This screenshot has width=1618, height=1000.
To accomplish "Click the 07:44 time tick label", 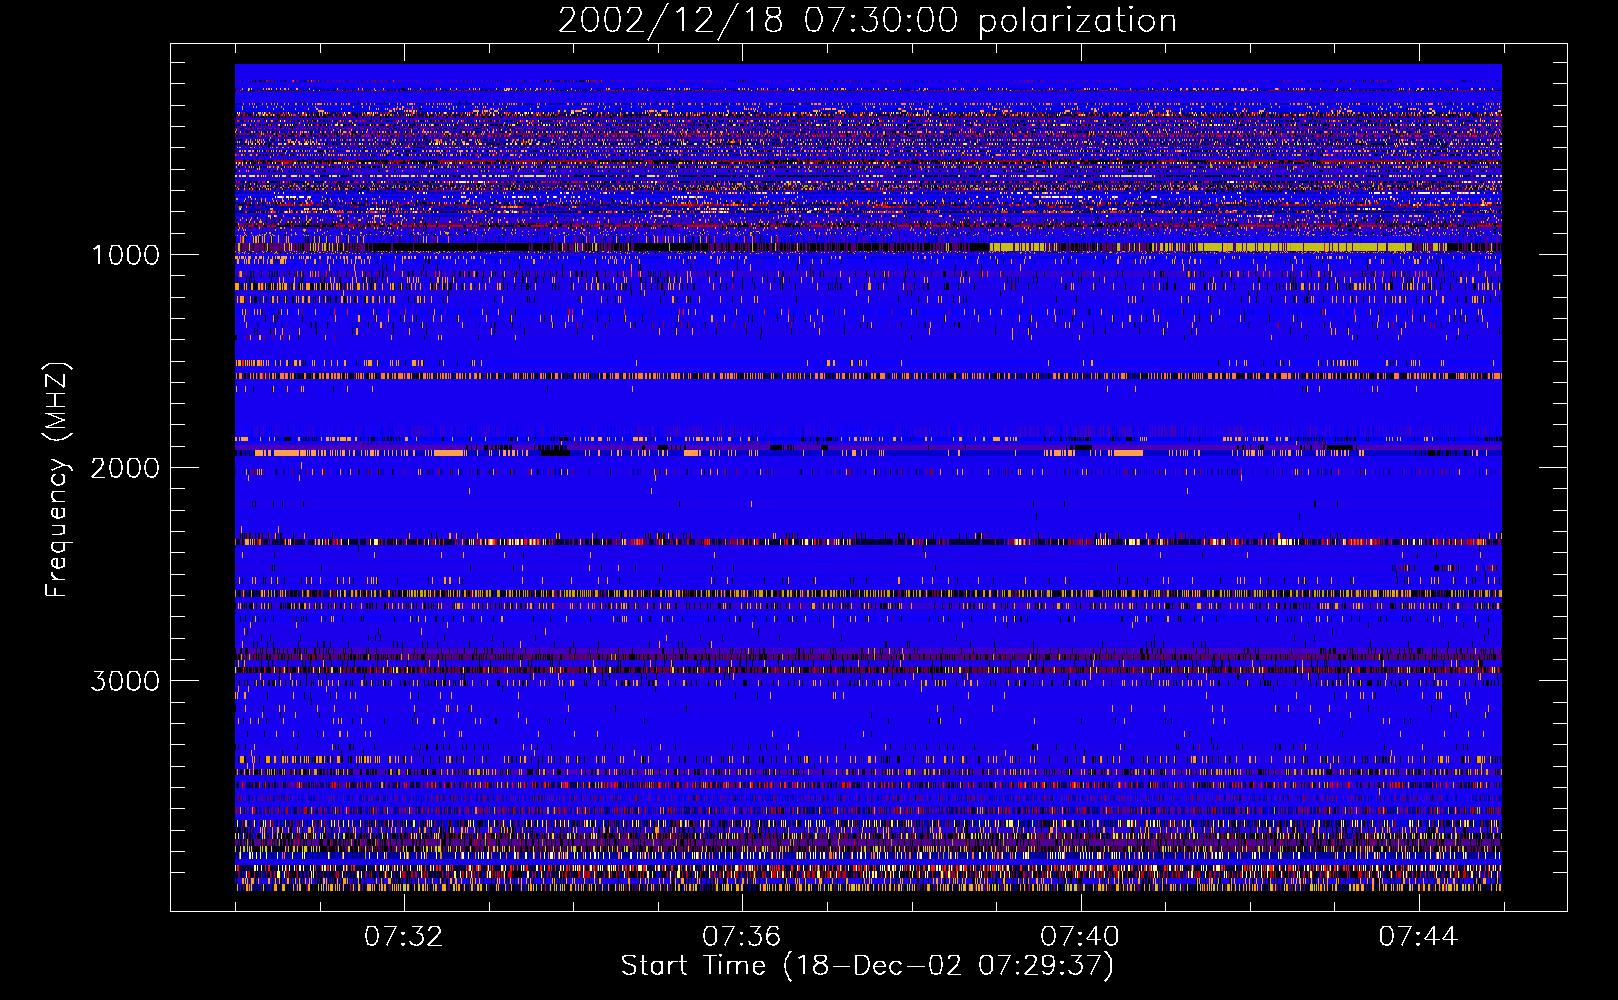I will (x=1418, y=937).
